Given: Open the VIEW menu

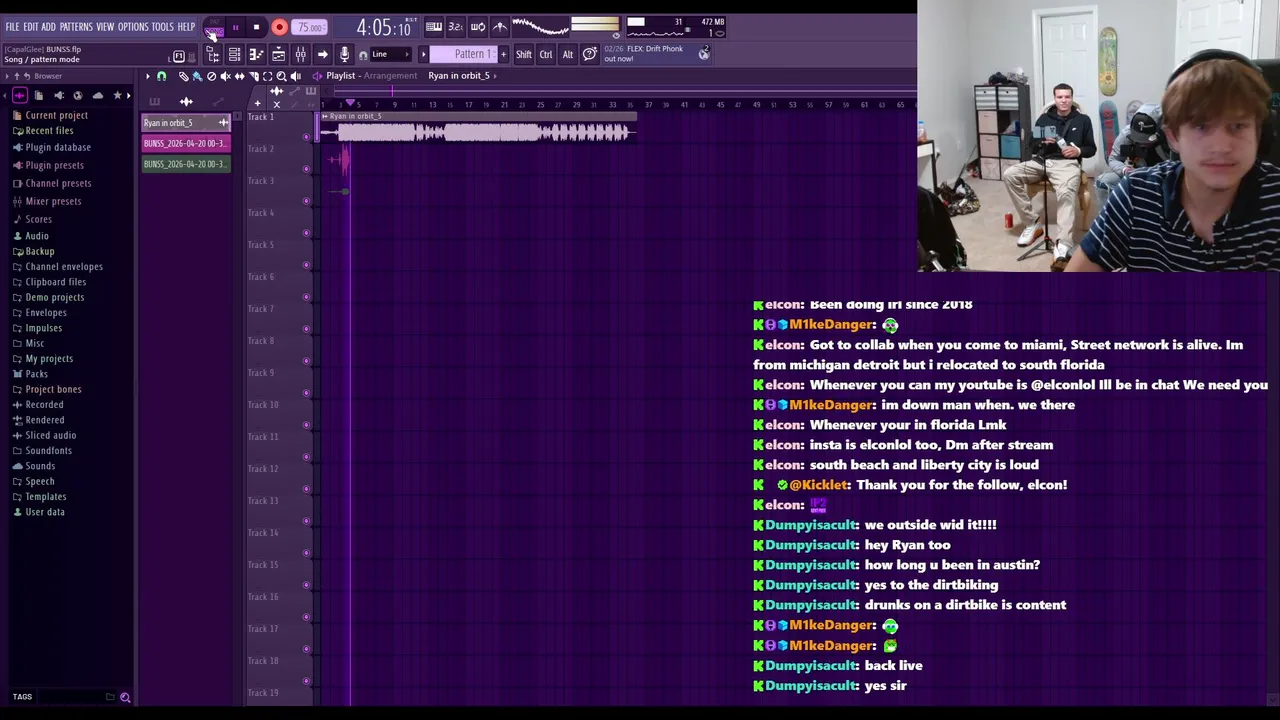Looking at the screenshot, I should (105, 27).
